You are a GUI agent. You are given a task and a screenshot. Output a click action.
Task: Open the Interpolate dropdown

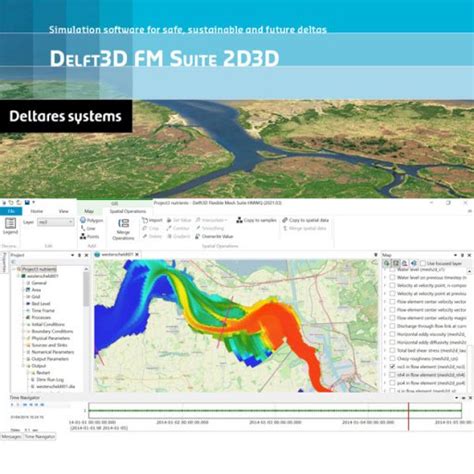pyautogui.click(x=211, y=220)
